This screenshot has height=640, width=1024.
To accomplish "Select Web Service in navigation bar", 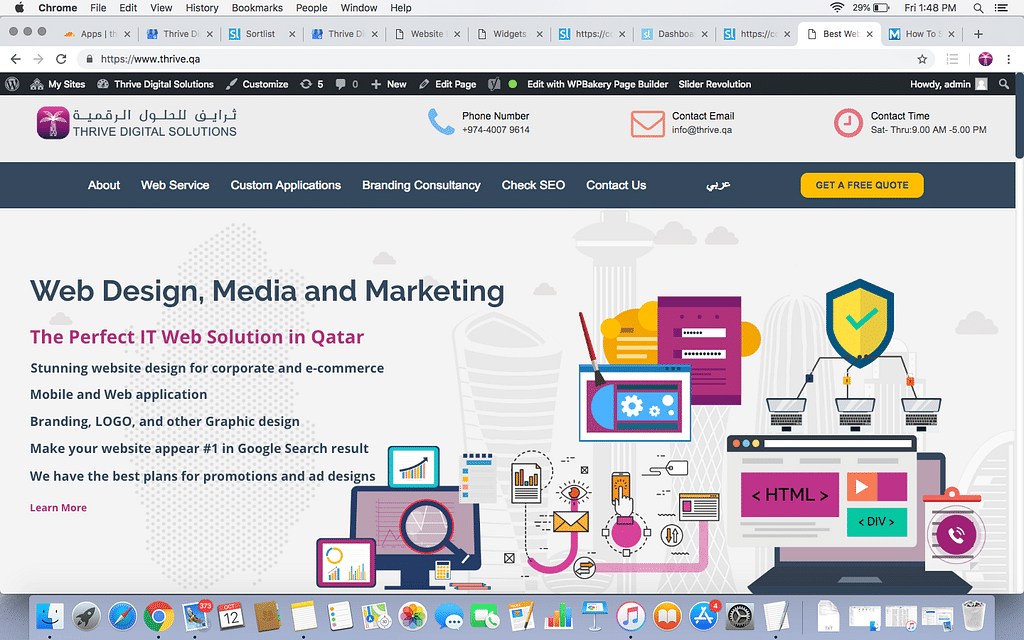I will point(175,185).
